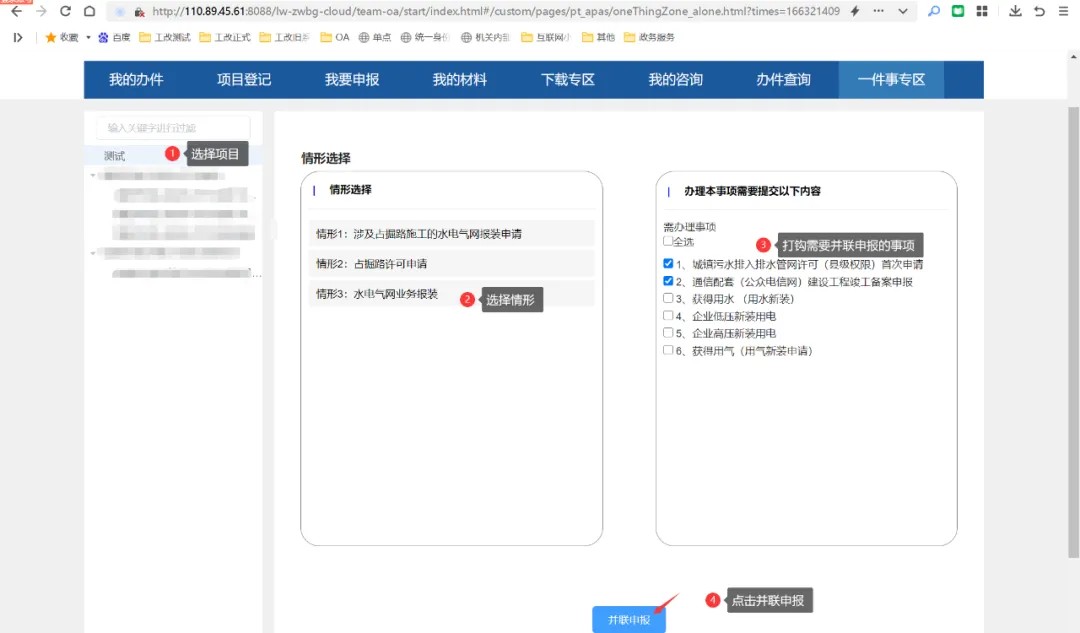Collapse the first blurred tree node arrow

point(93,176)
